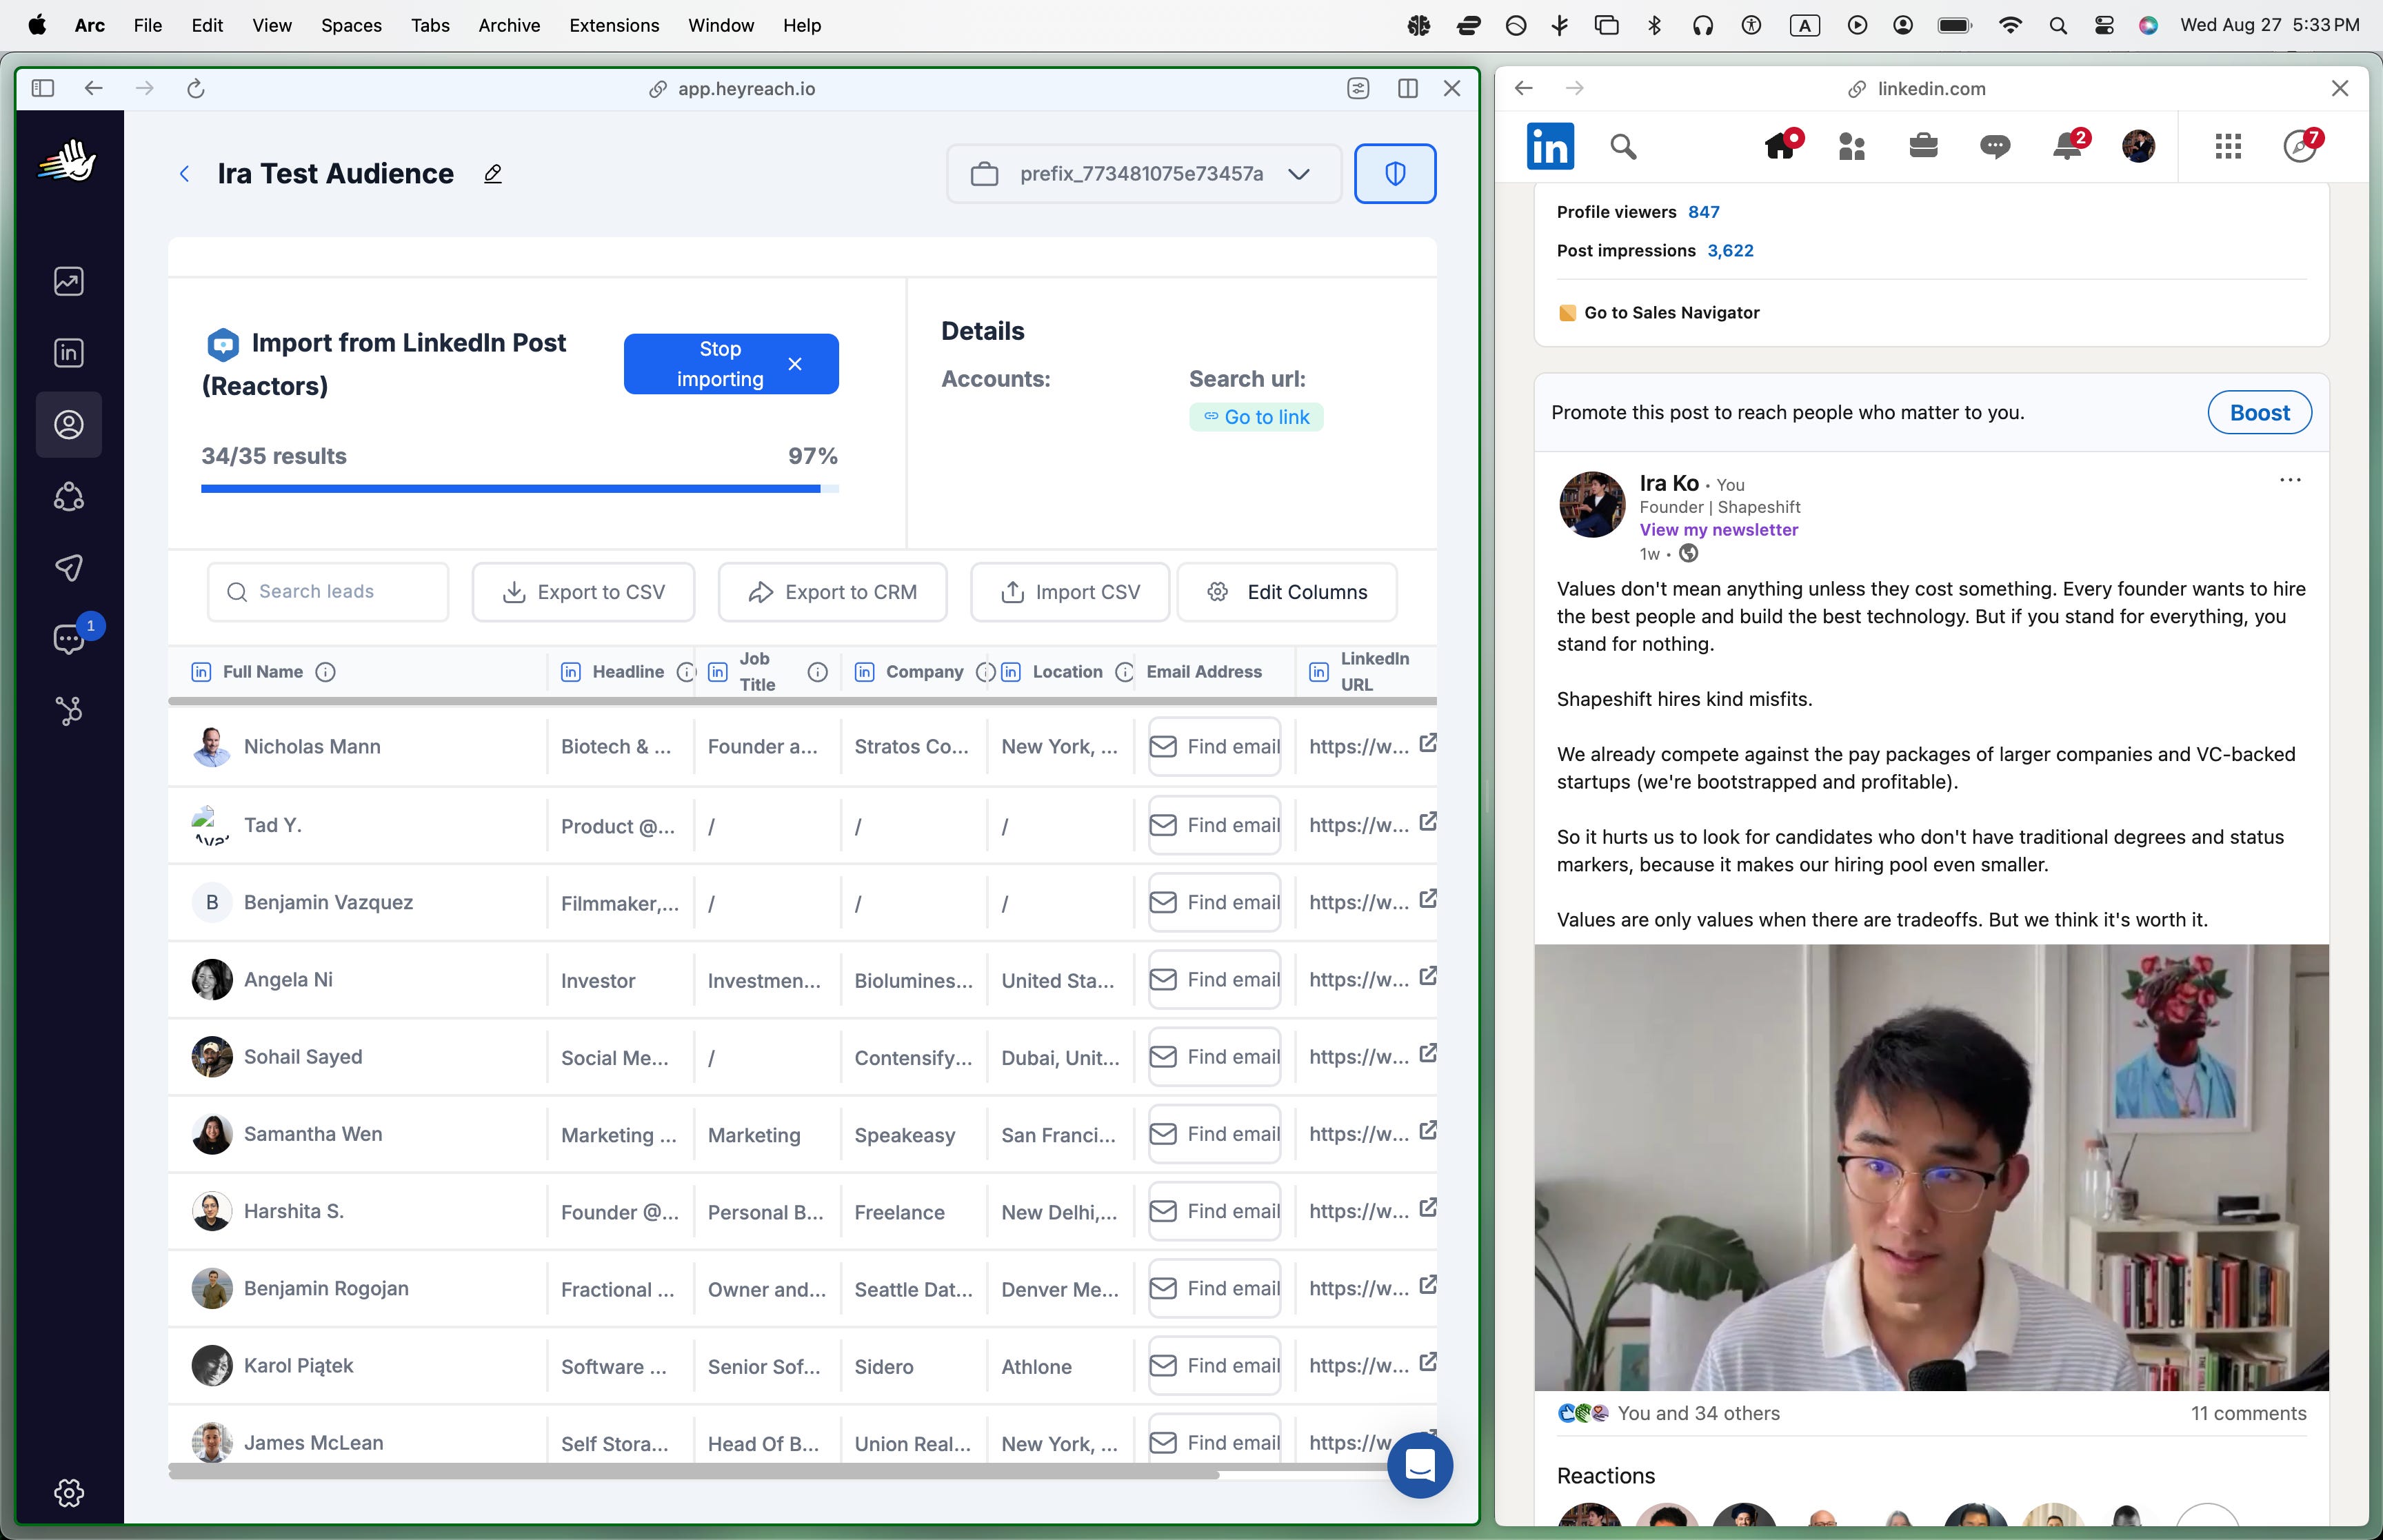The width and height of the screenshot is (2383, 1540).
Task: Open LinkedIn messaging chat bubble icon
Action: tap(1994, 147)
